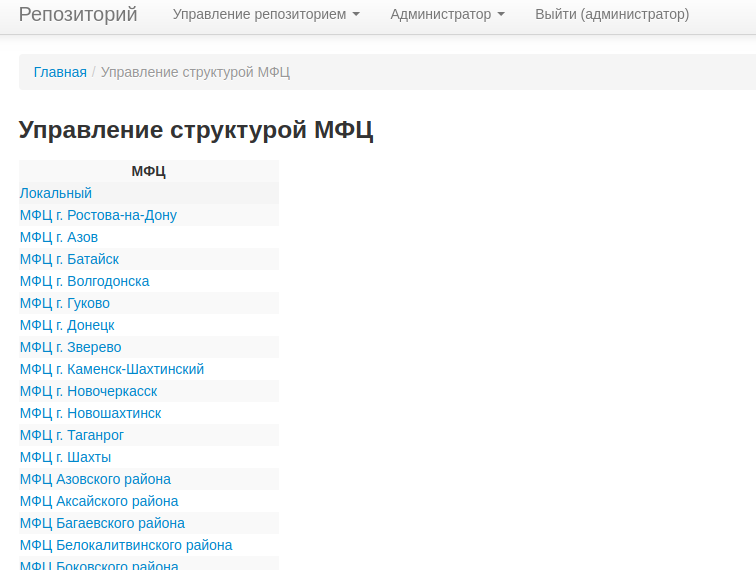Select the МФЦ г. Азов link
756x570 pixels.
click(59, 237)
